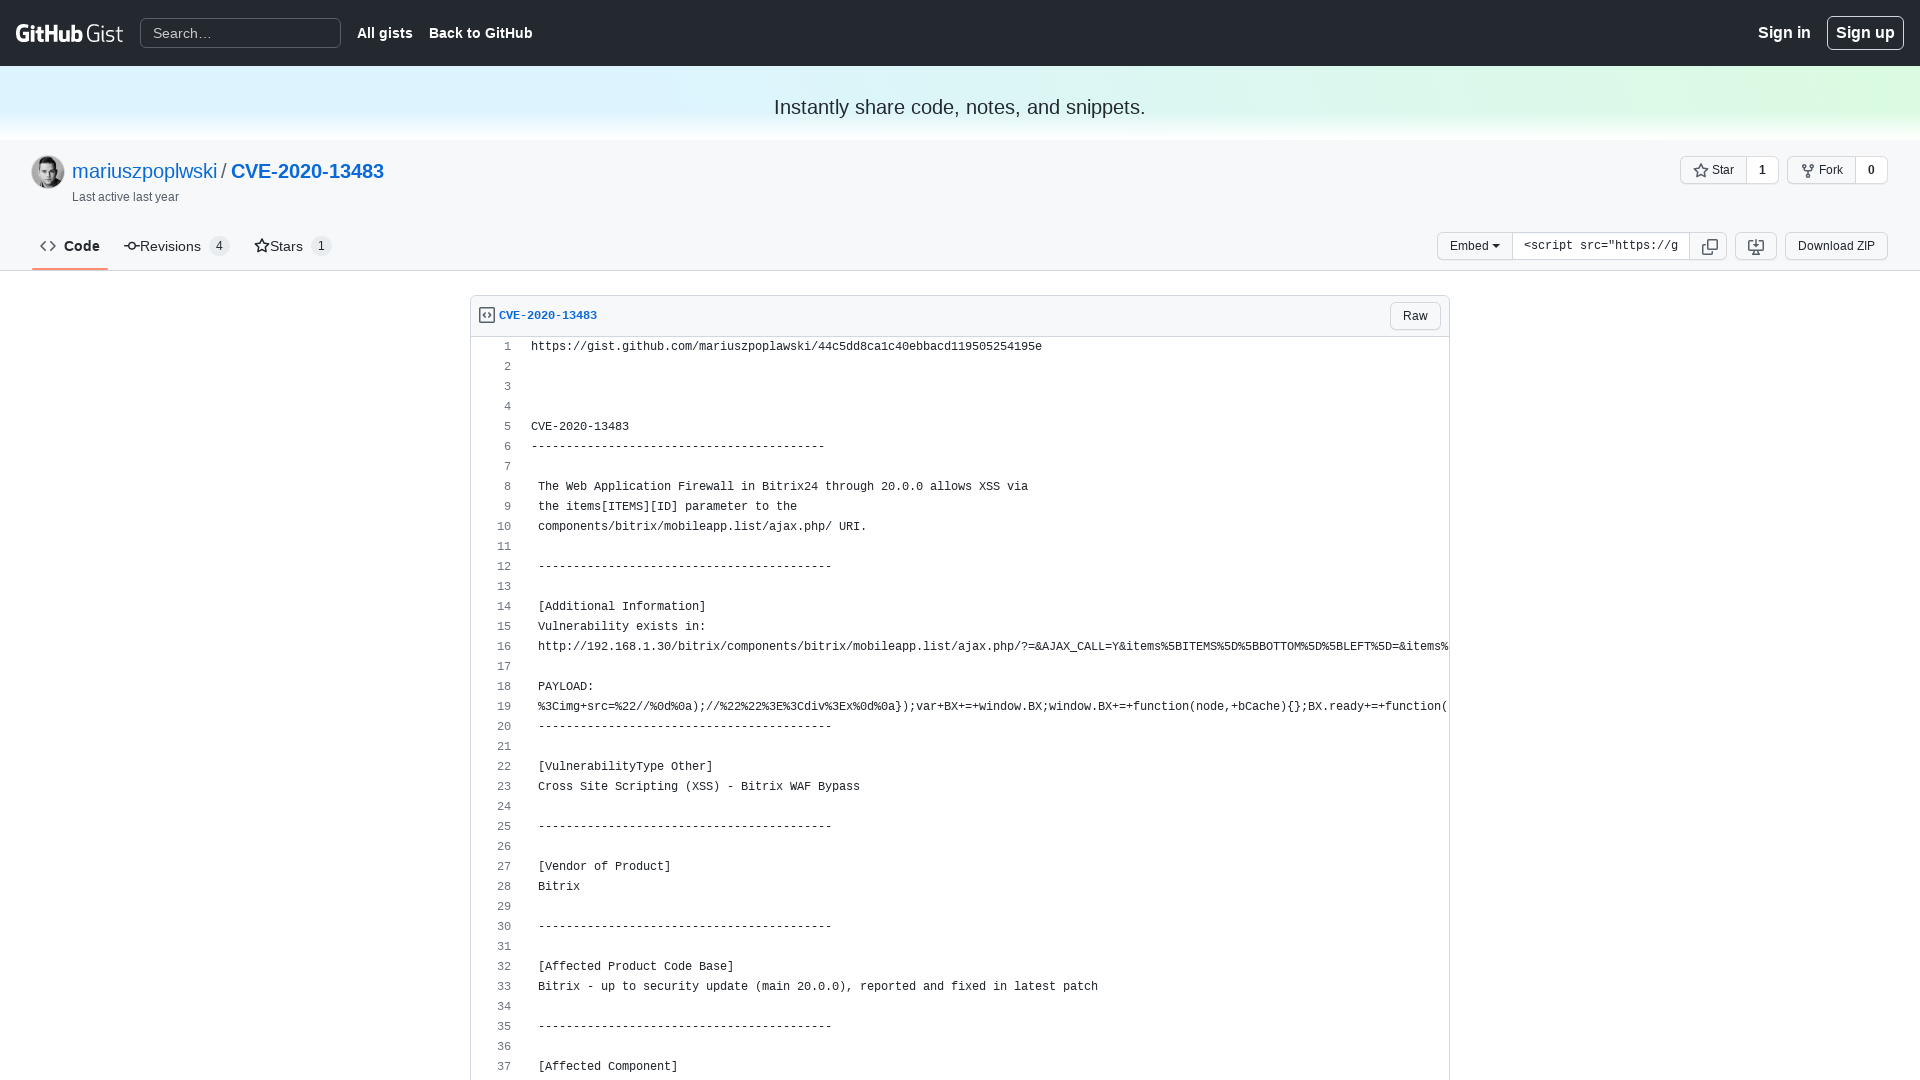Click the Sign up button
This screenshot has width=1920, height=1080.
click(1865, 33)
